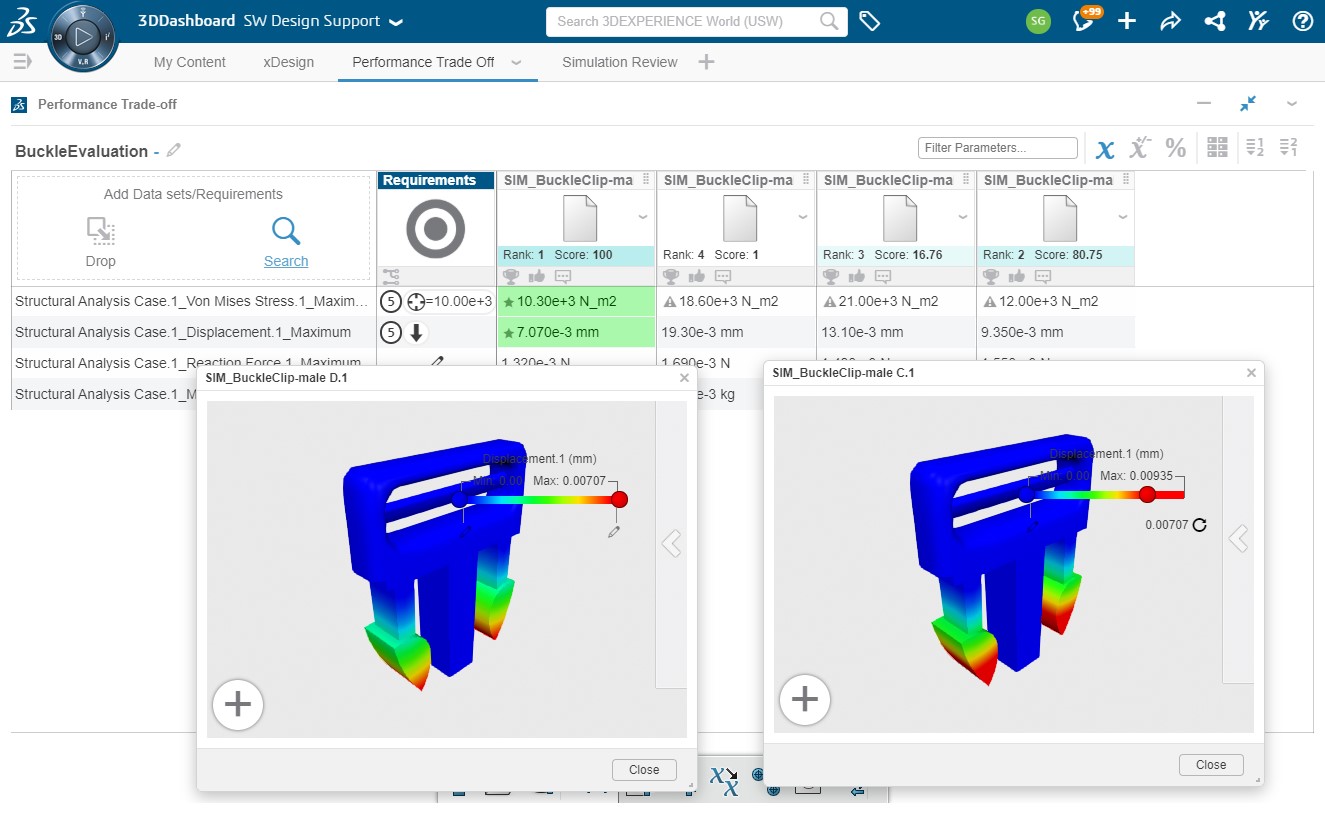Click the Search link for data sets
Screen dimensions: 1325x814
pyautogui.click(x=286, y=261)
